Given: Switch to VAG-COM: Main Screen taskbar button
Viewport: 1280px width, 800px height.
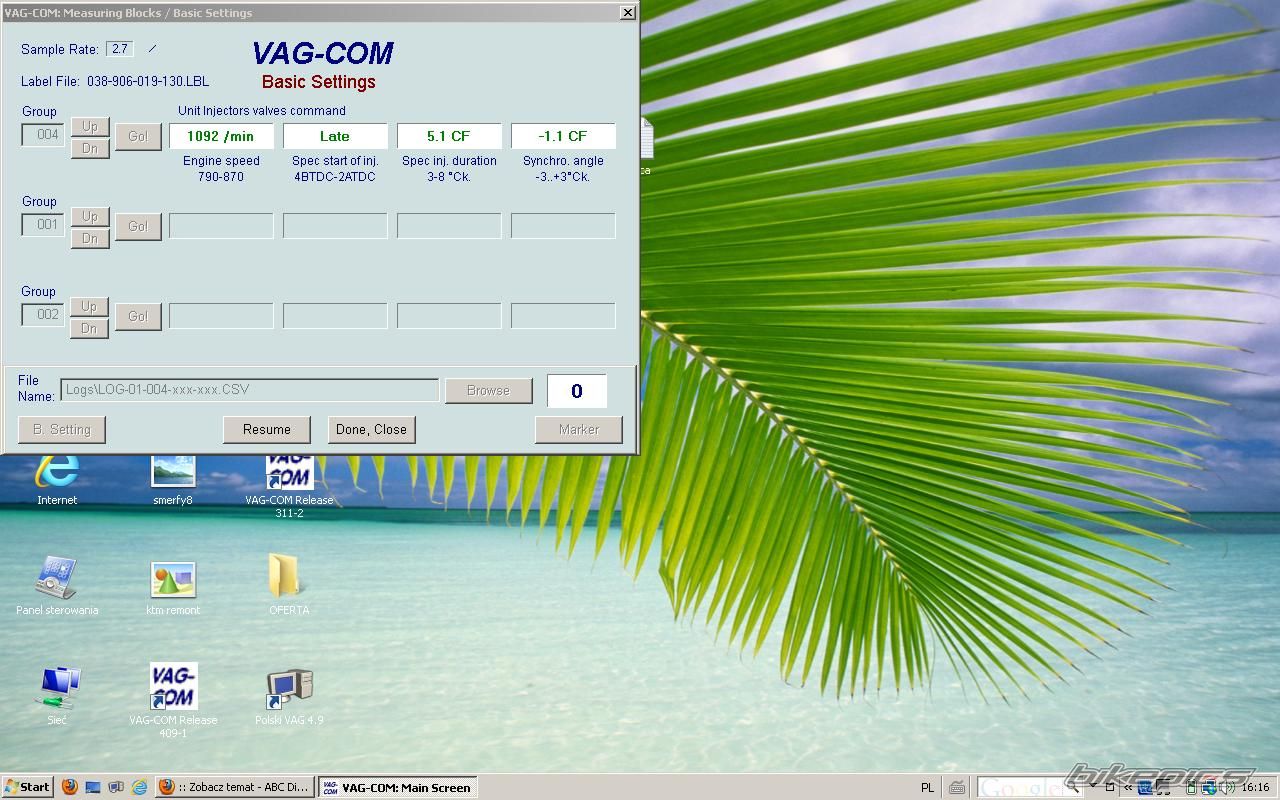Looking at the screenshot, I should [397, 787].
